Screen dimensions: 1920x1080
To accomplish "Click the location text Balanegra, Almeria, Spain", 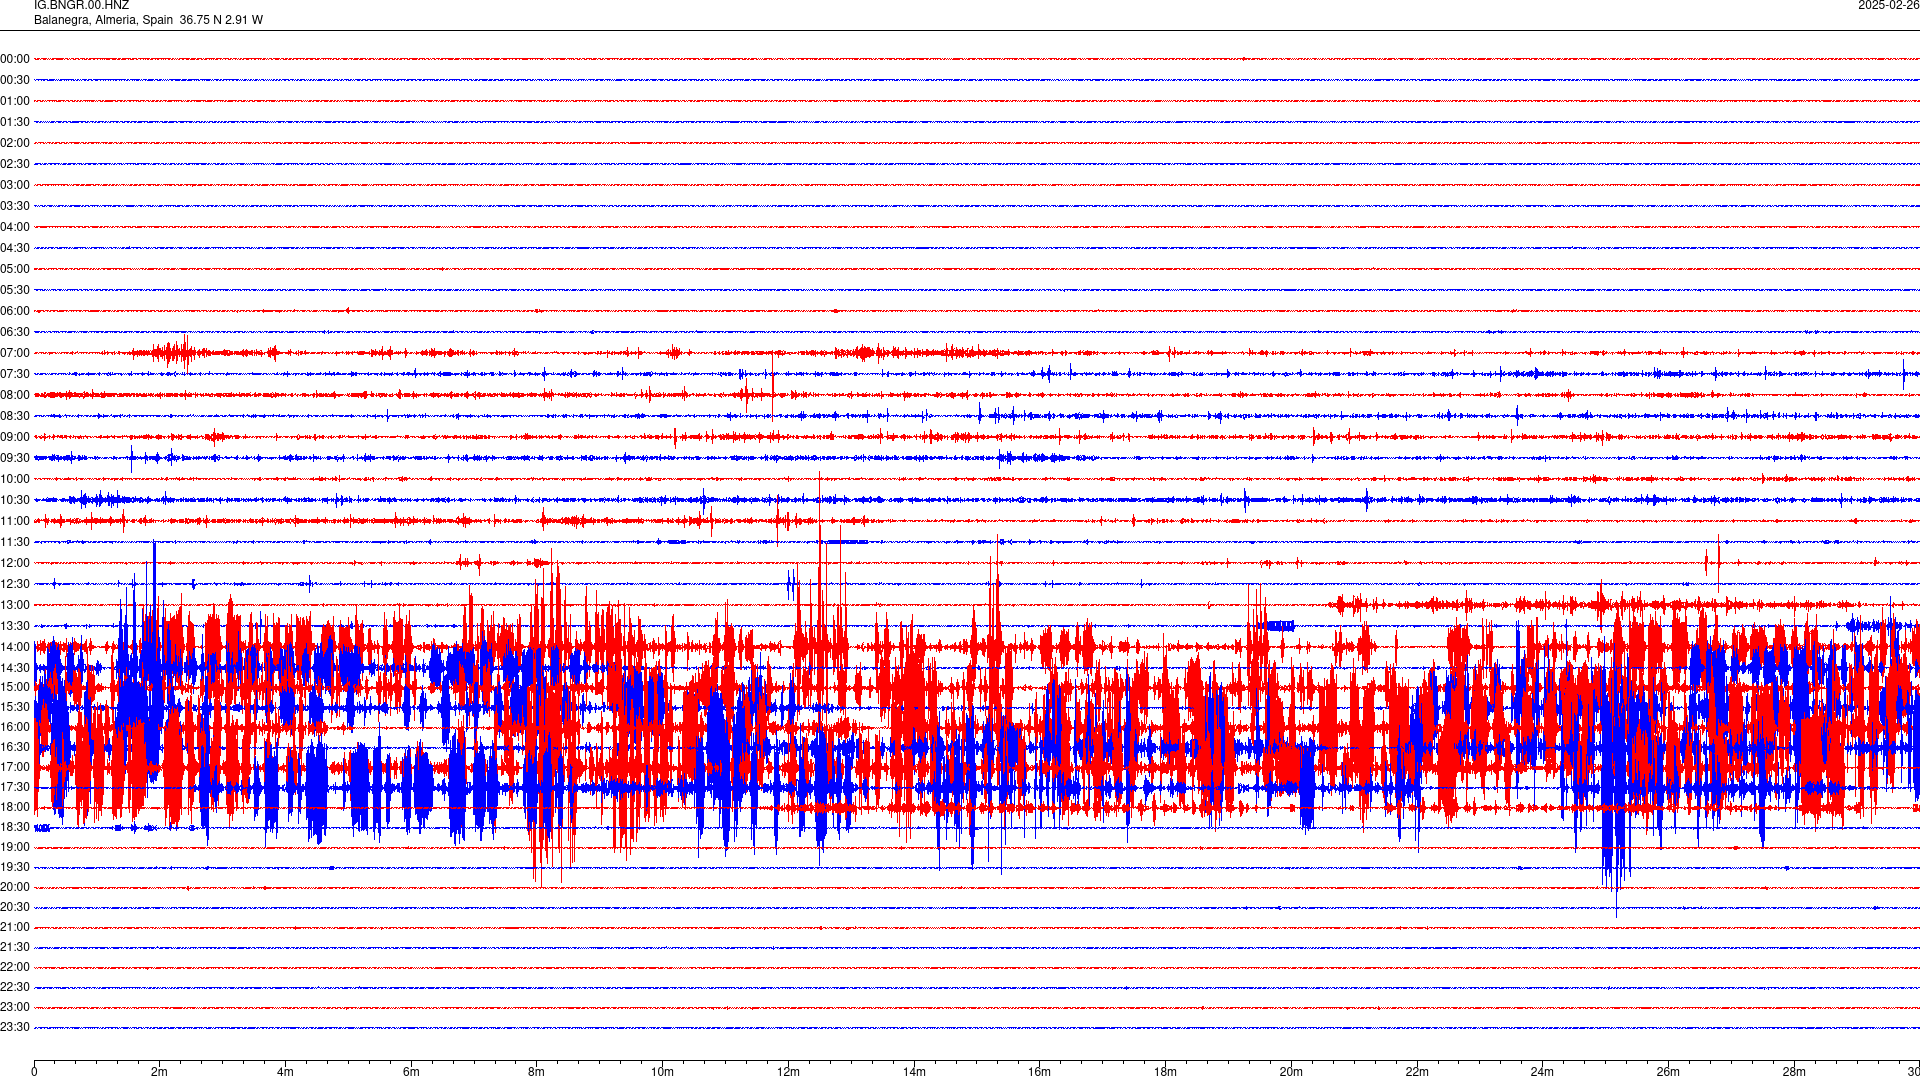I will [x=103, y=20].
